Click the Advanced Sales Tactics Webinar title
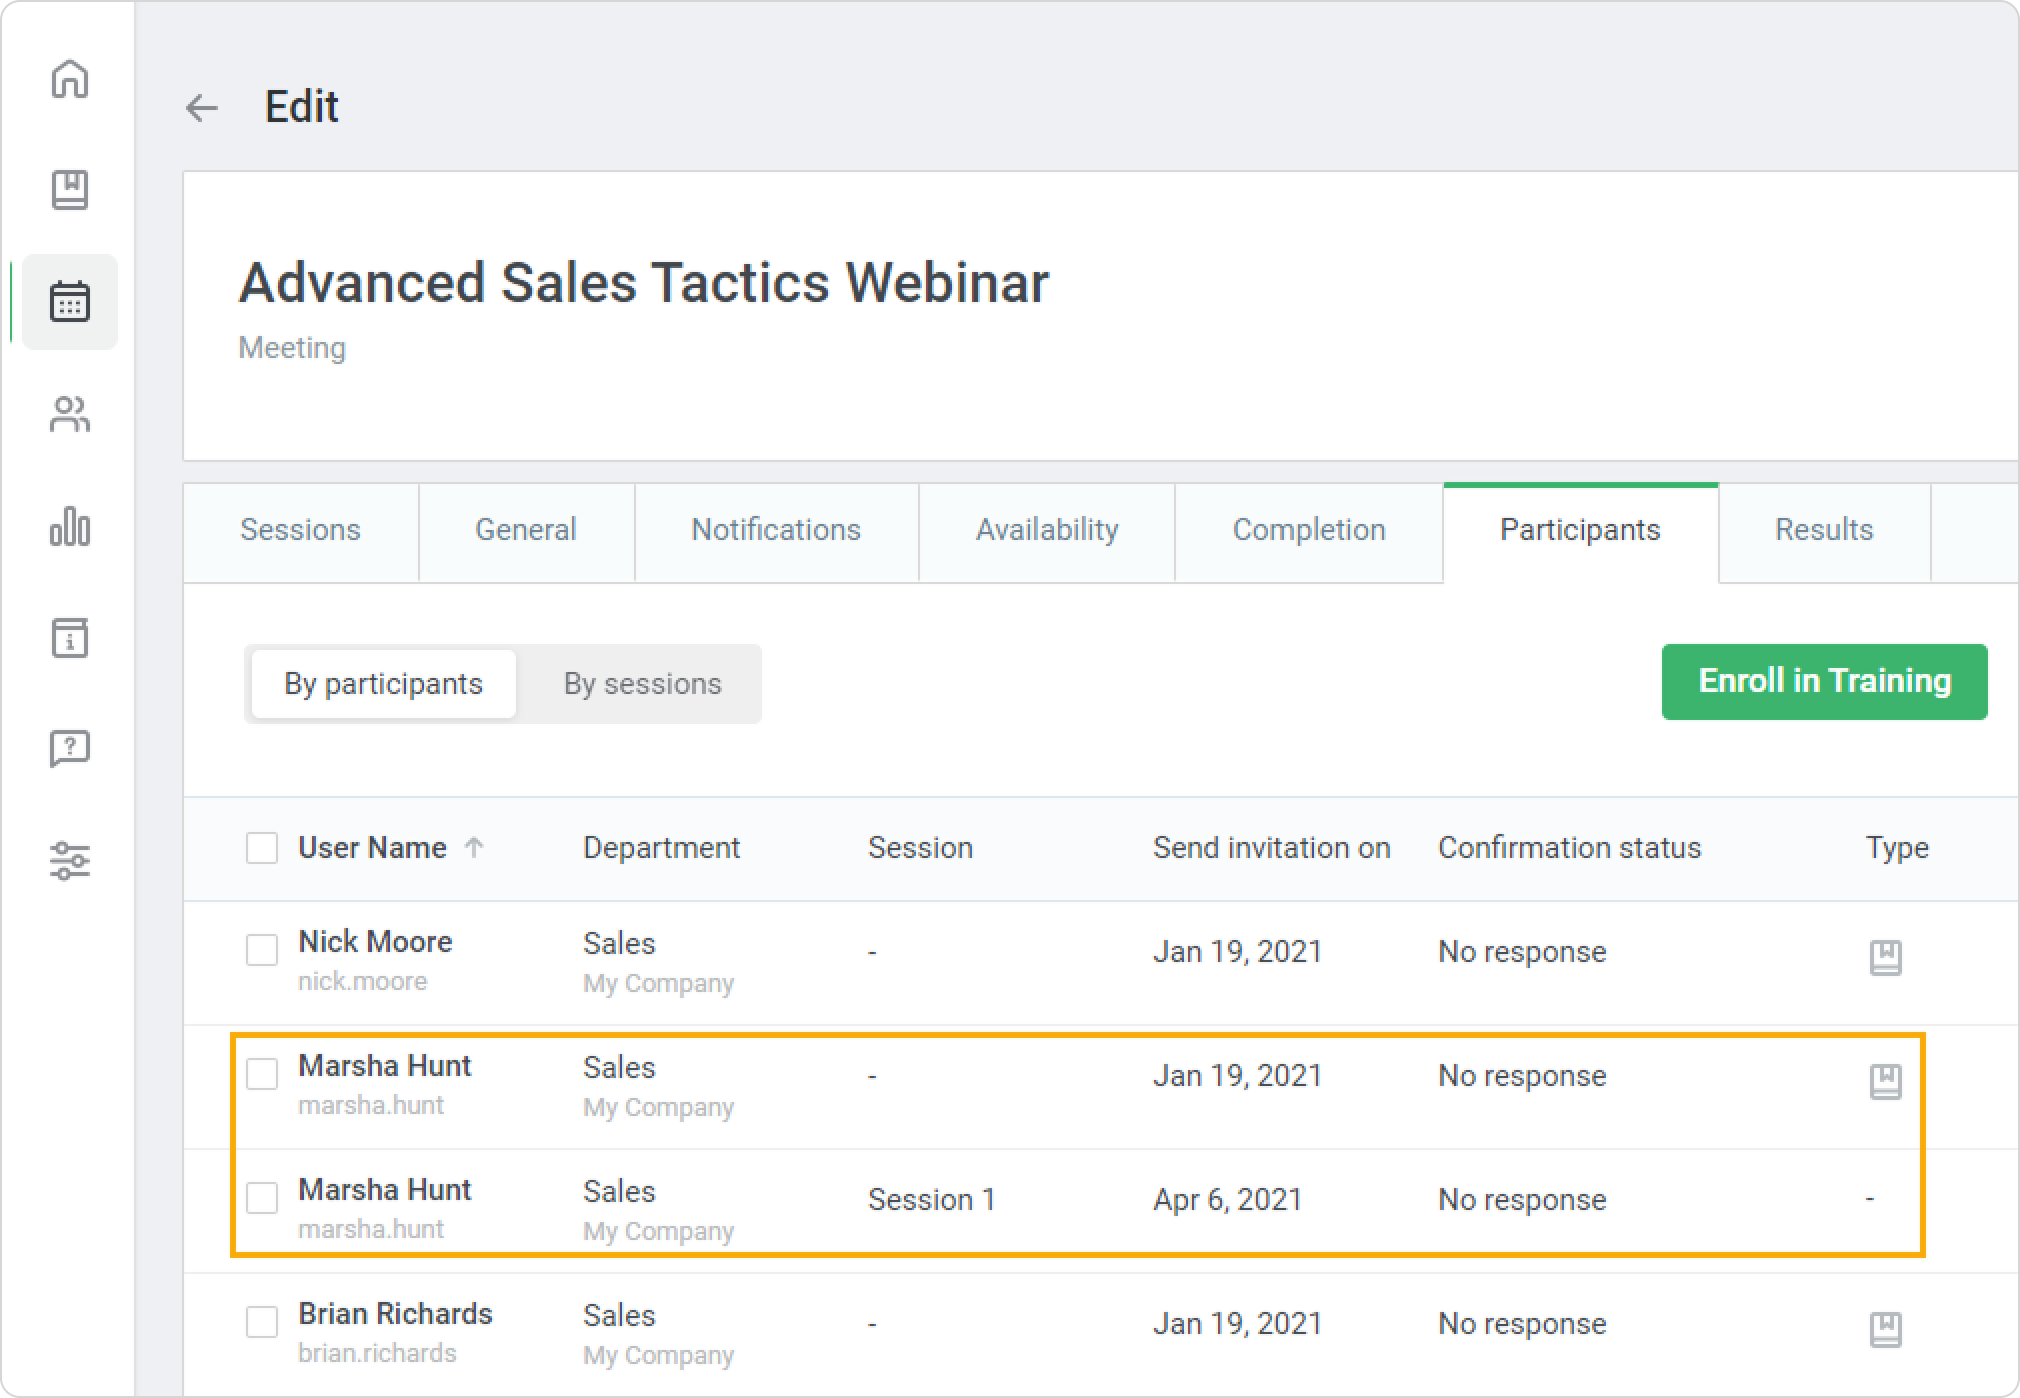 (x=643, y=283)
